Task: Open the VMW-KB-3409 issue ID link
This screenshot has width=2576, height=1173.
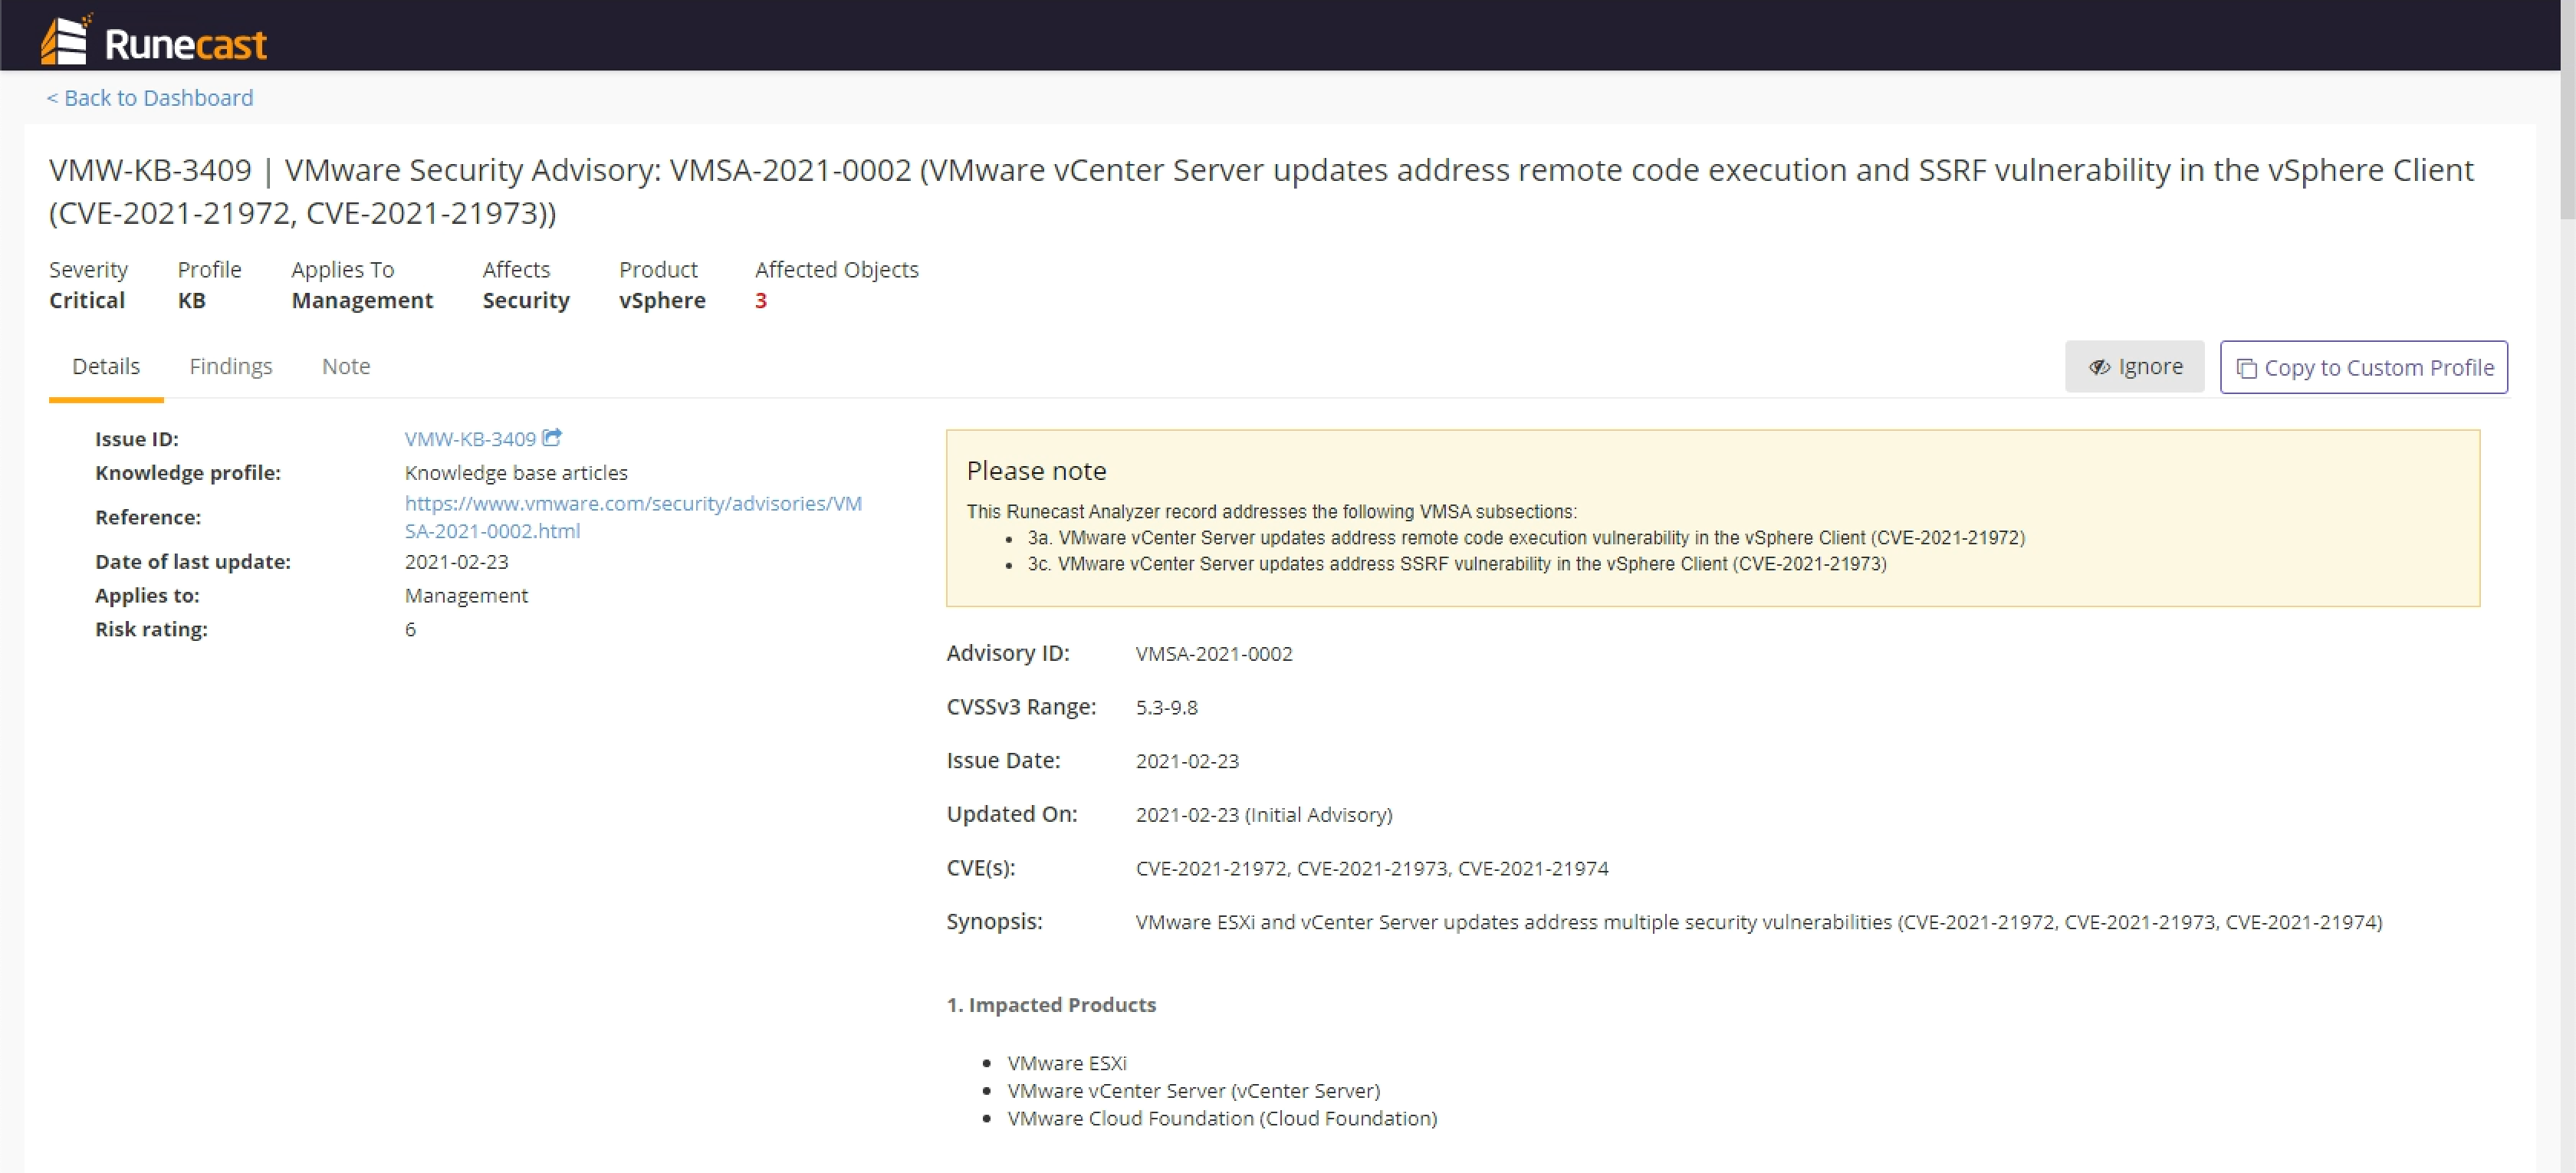Action: pyautogui.click(x=470, y=439)
